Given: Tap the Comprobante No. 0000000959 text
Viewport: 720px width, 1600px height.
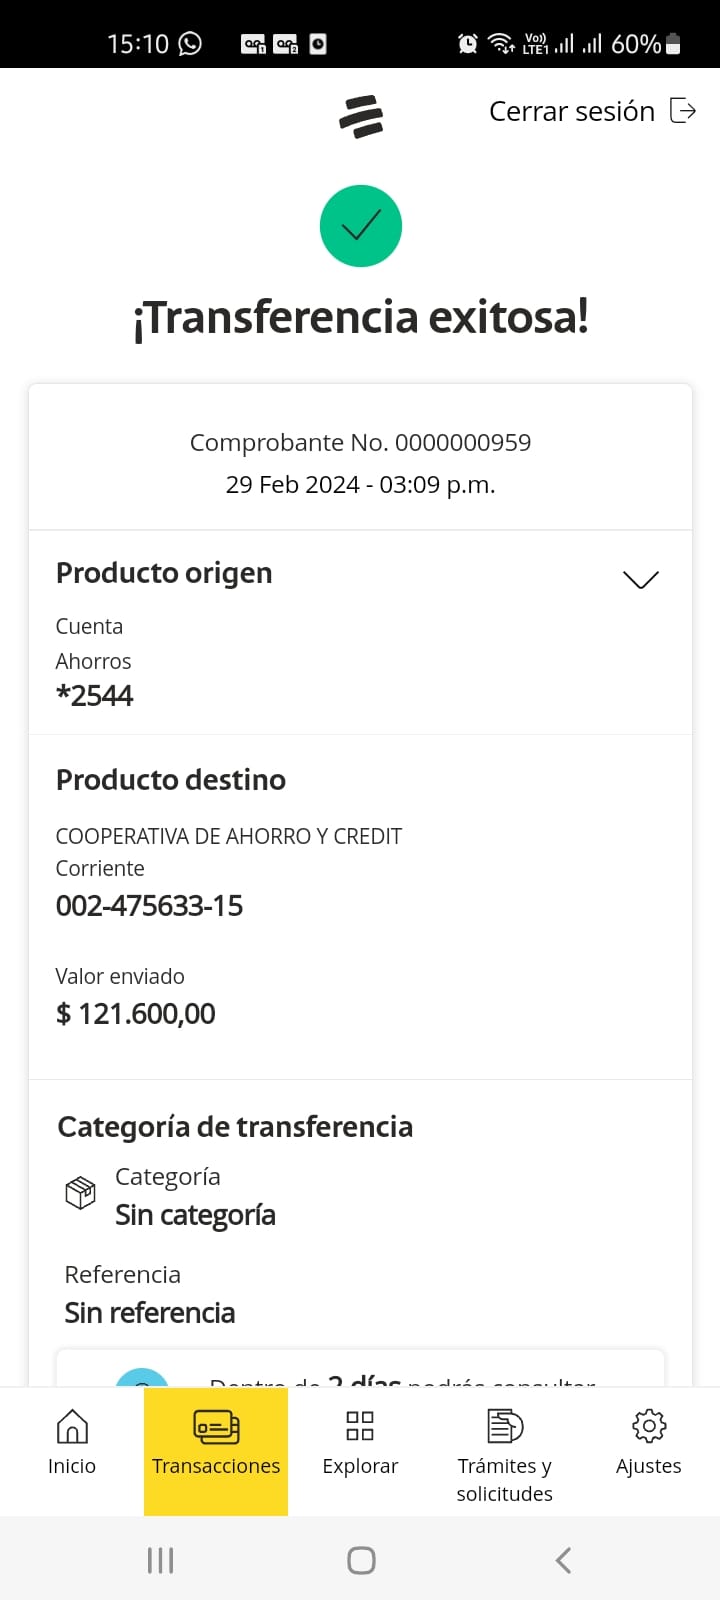Looking at the screenshot, I should coord(360,443).
